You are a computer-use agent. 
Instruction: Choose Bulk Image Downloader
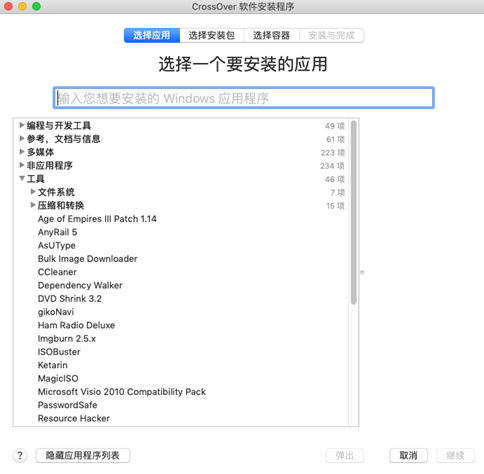tap(87, 259)
